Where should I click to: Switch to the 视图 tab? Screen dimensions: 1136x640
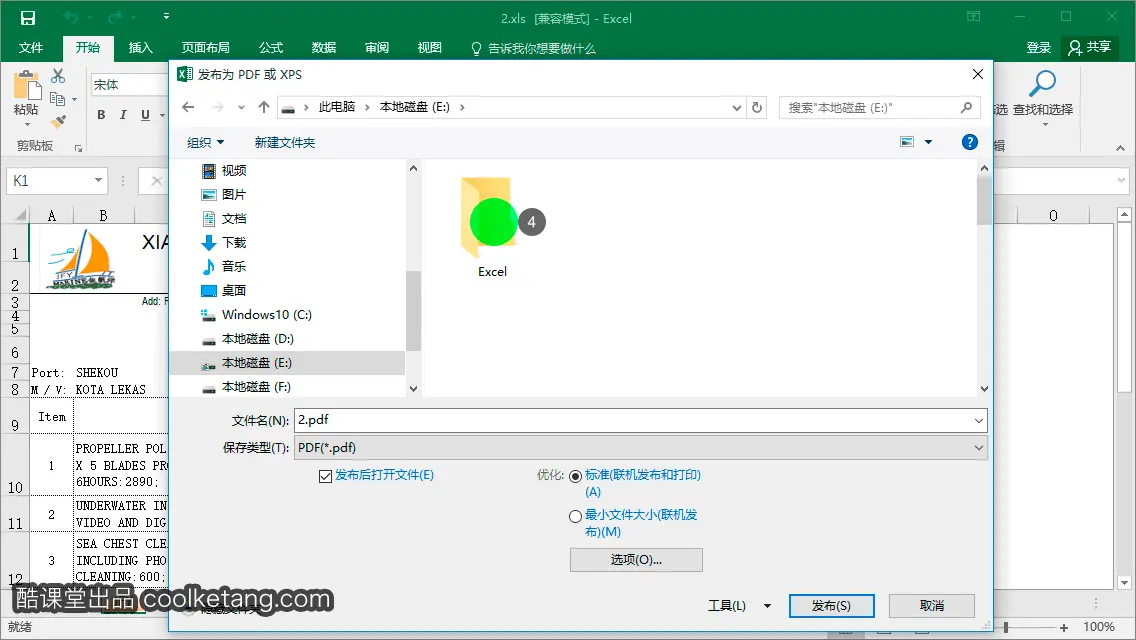coord(430,48)
